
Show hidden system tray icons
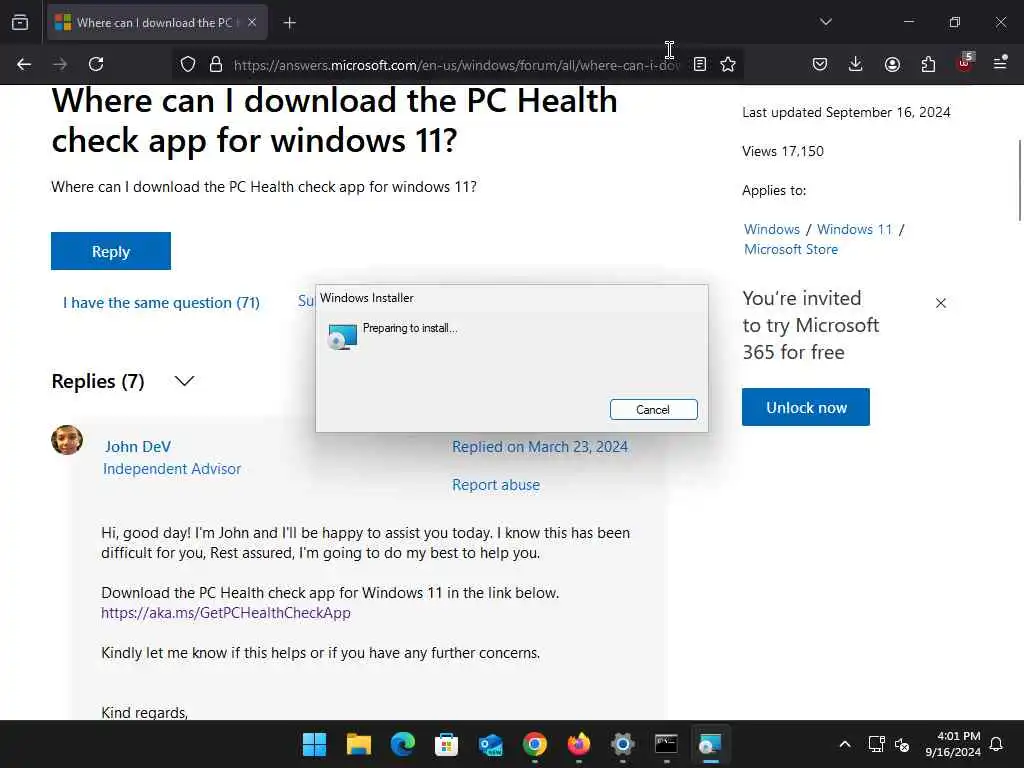tap(844, 744)
